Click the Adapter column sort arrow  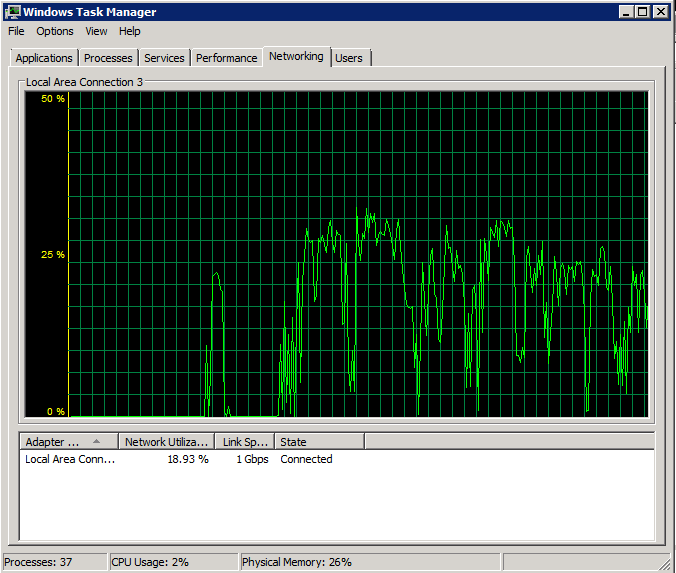pos(97,441)
